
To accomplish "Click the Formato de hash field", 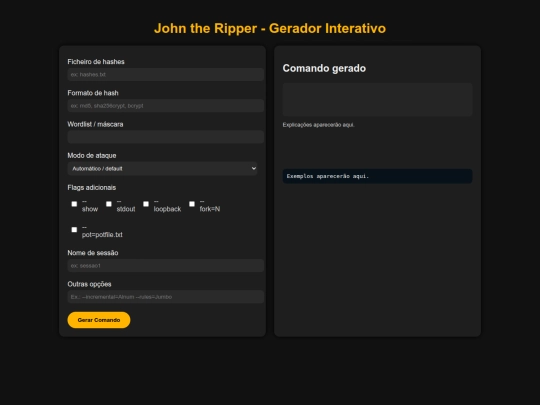I will [166, 106].
